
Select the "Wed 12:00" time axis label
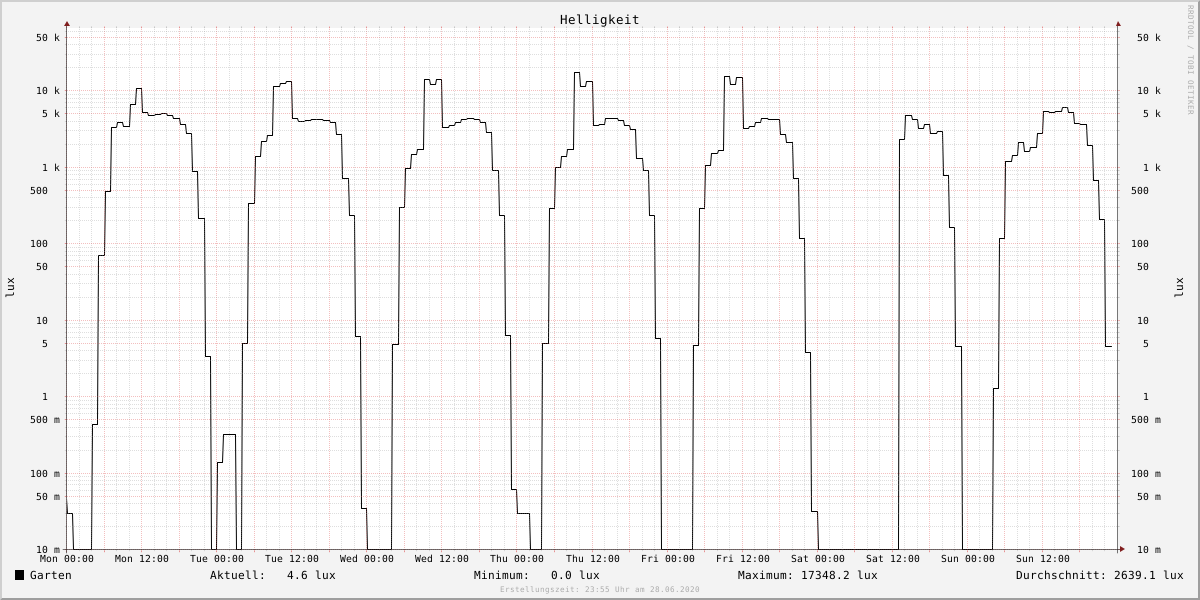442,559
